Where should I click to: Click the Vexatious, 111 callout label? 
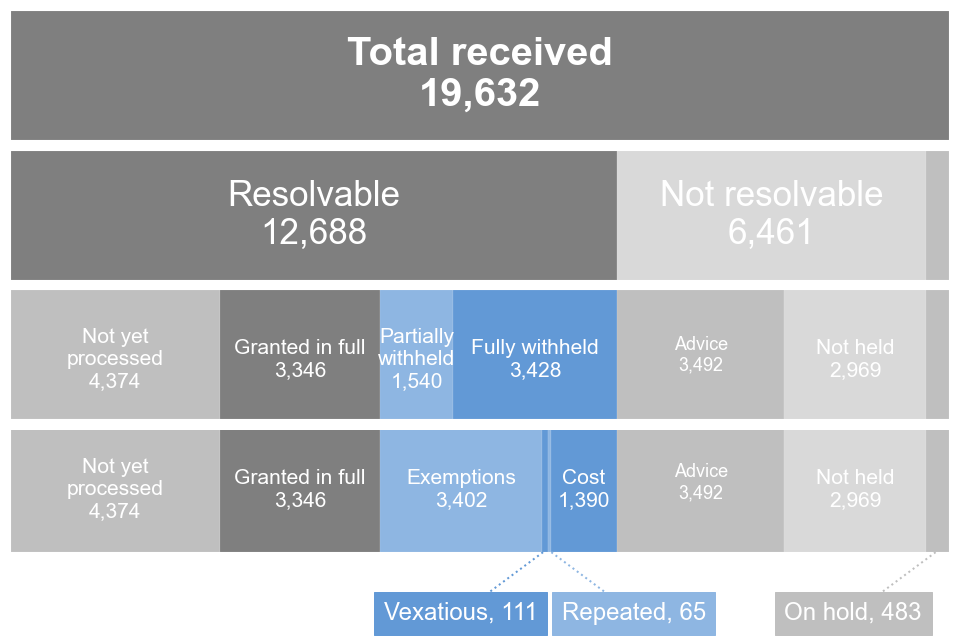pos(461,612)
